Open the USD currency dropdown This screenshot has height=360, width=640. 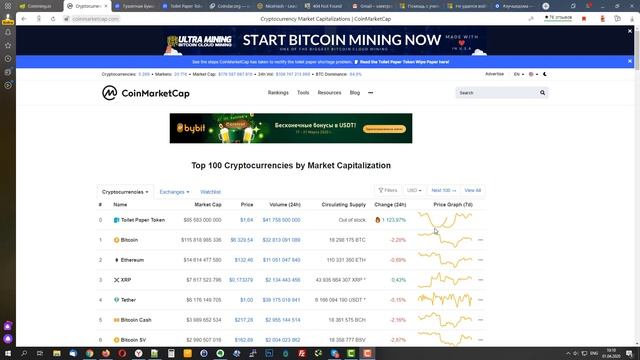pyautogui.click(x=414, y=190)
